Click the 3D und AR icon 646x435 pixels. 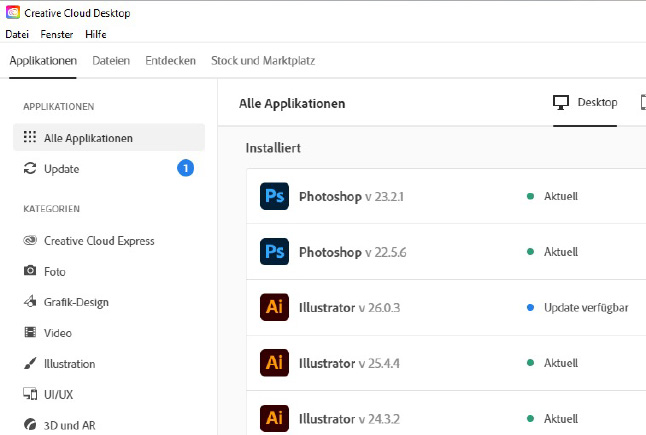click(x=30, y=424)
